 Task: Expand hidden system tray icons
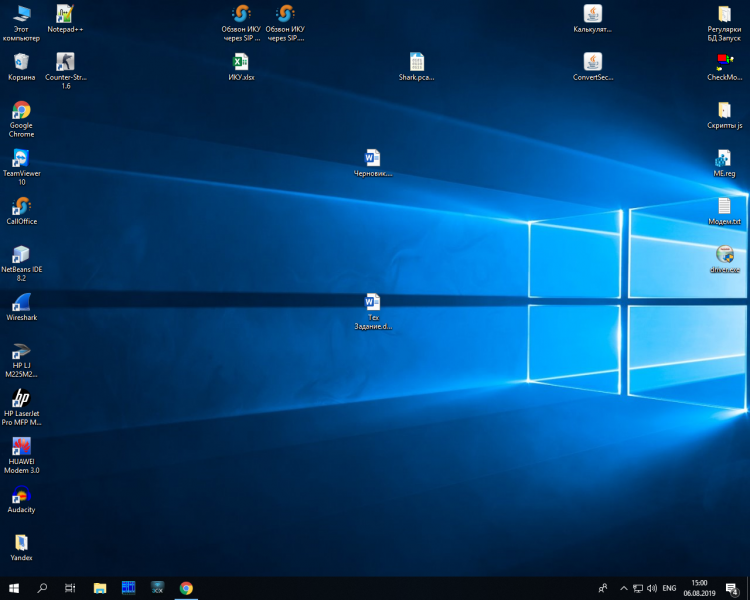pos(624,588)
